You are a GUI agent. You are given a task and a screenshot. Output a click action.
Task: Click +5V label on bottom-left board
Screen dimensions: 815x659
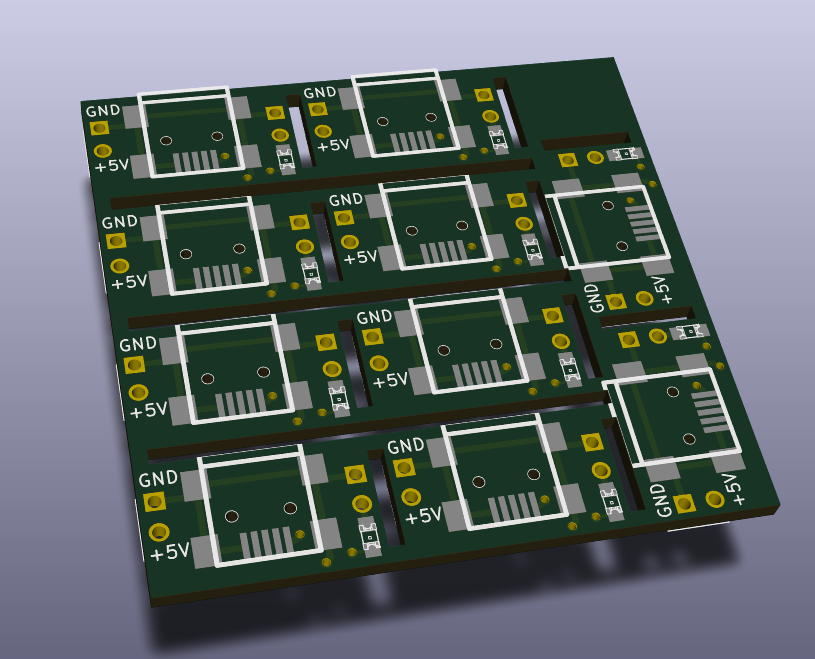click(x=170, y=551)
